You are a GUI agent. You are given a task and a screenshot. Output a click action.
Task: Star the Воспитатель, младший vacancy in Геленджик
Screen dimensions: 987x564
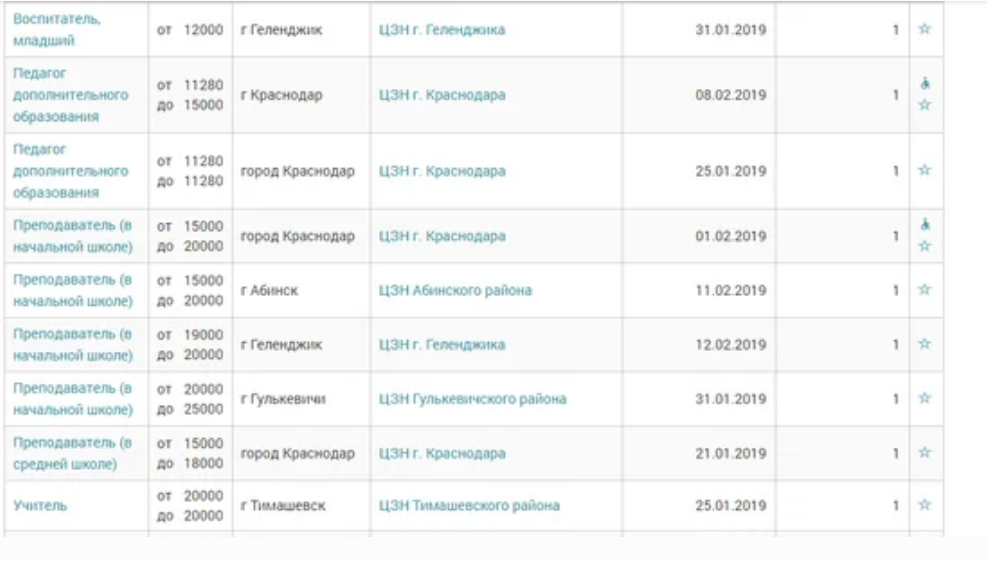924,30
